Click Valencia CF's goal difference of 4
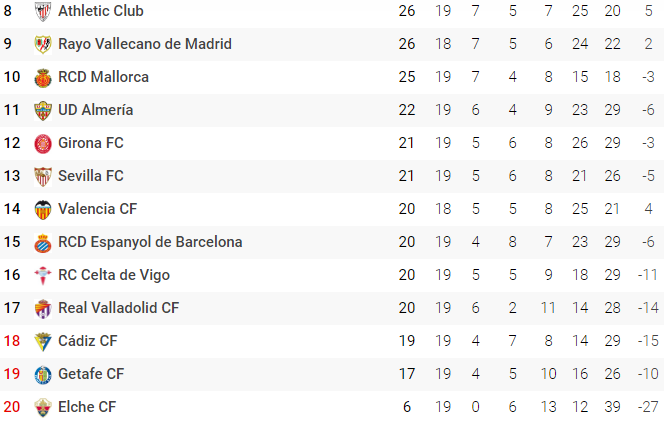Viewport: 664px width, 424px height. click(x=648, y=209)
